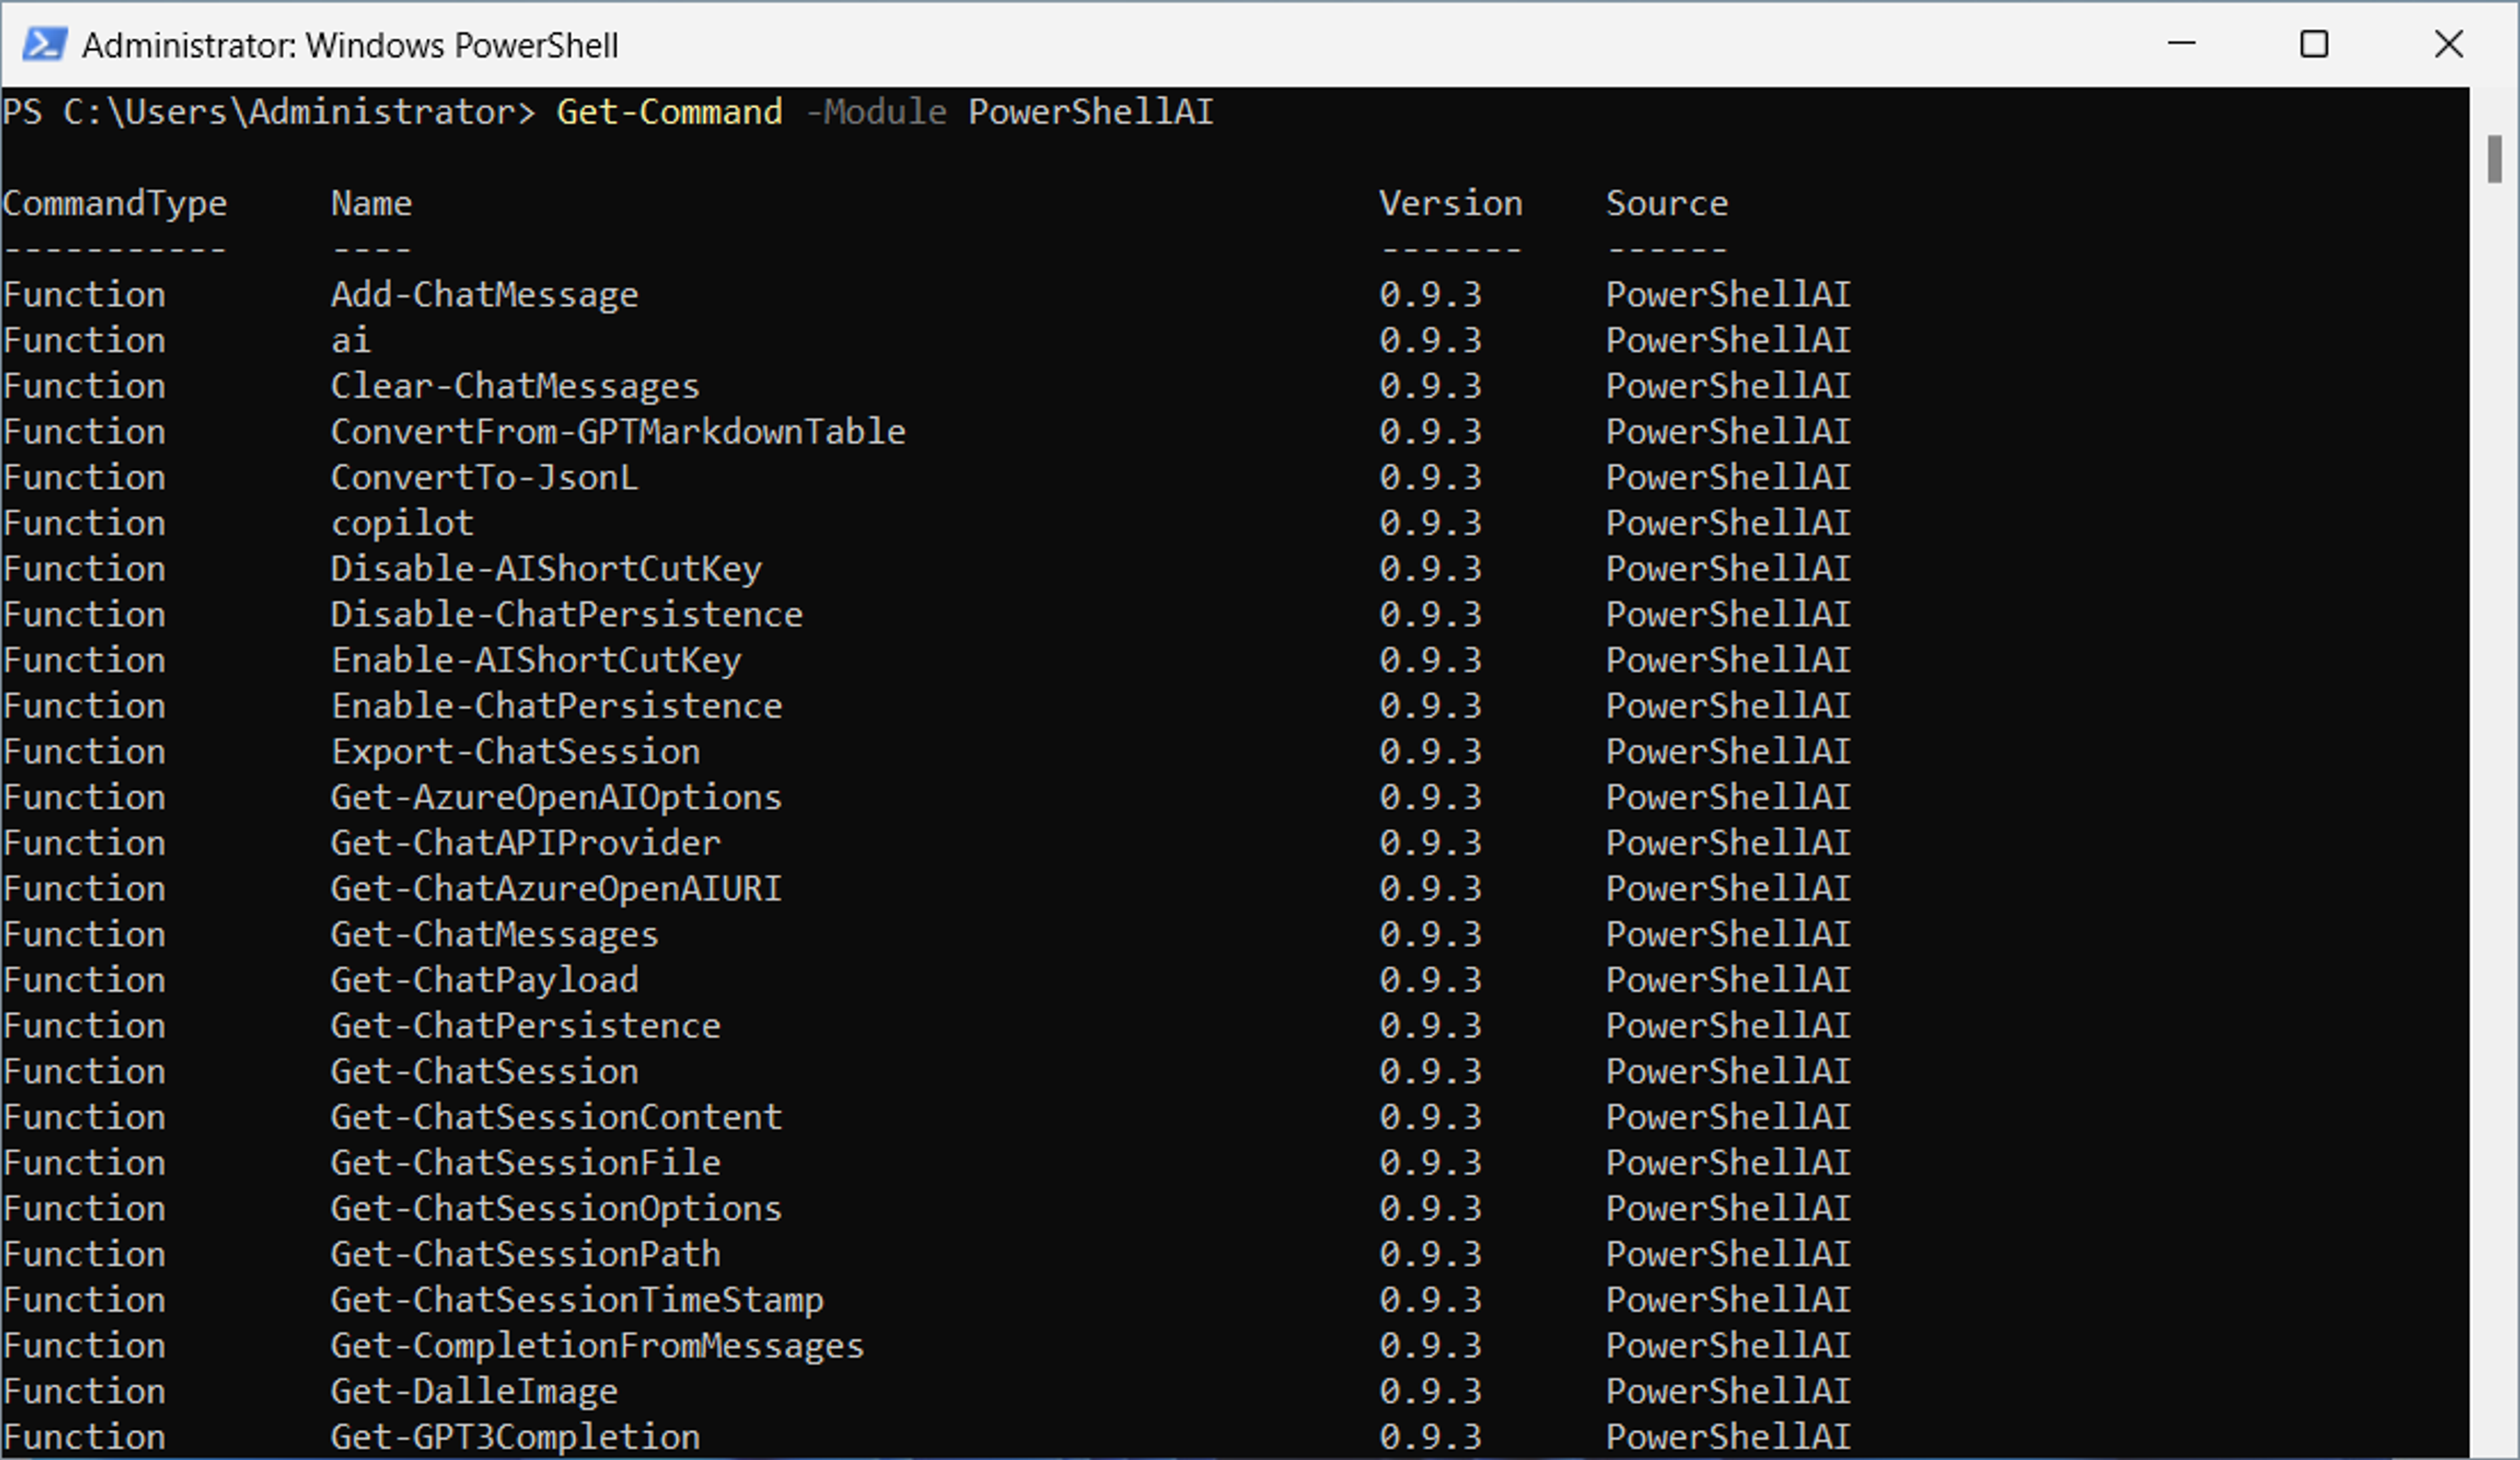Screen dimensions: 2520x1460
Task: Click the -Module parameter in the command
Action: tap(876, 112)
